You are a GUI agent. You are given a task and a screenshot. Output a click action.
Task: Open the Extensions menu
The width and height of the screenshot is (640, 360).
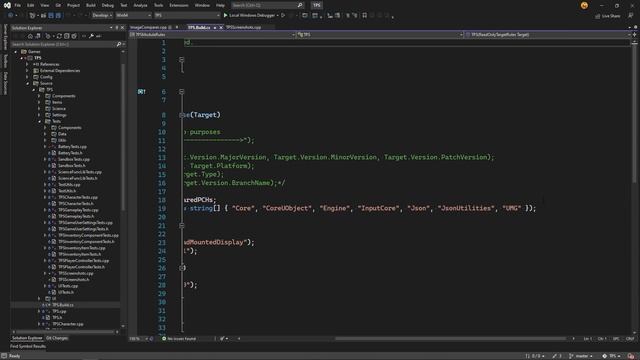(x=179, y=5)
